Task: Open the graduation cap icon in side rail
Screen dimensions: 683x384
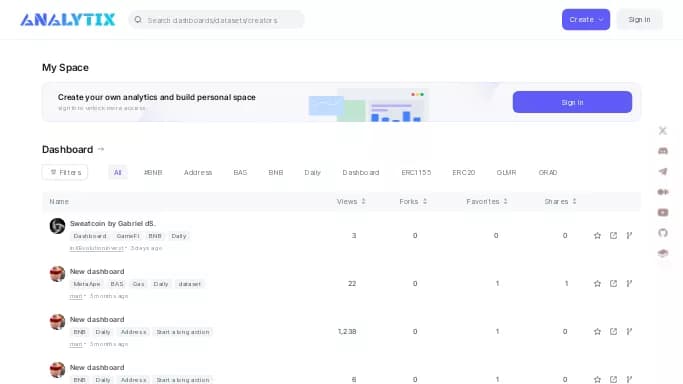Action: click(663, 253)
